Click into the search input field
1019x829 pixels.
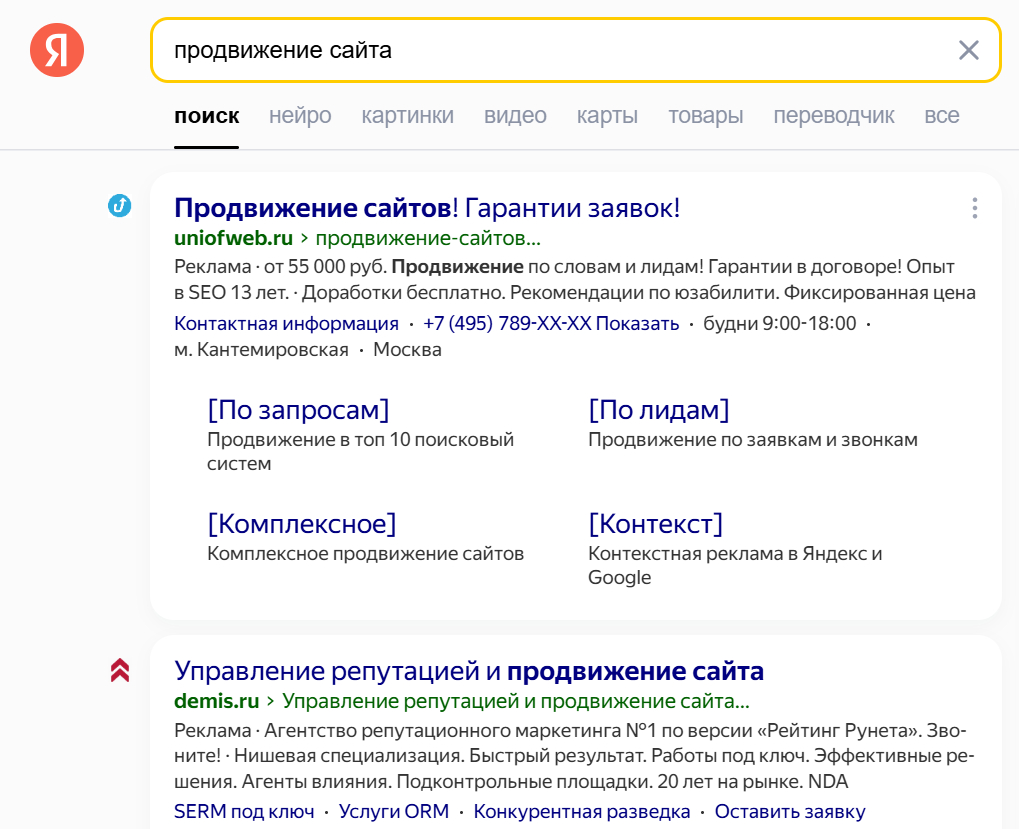[x=550, y=50]
